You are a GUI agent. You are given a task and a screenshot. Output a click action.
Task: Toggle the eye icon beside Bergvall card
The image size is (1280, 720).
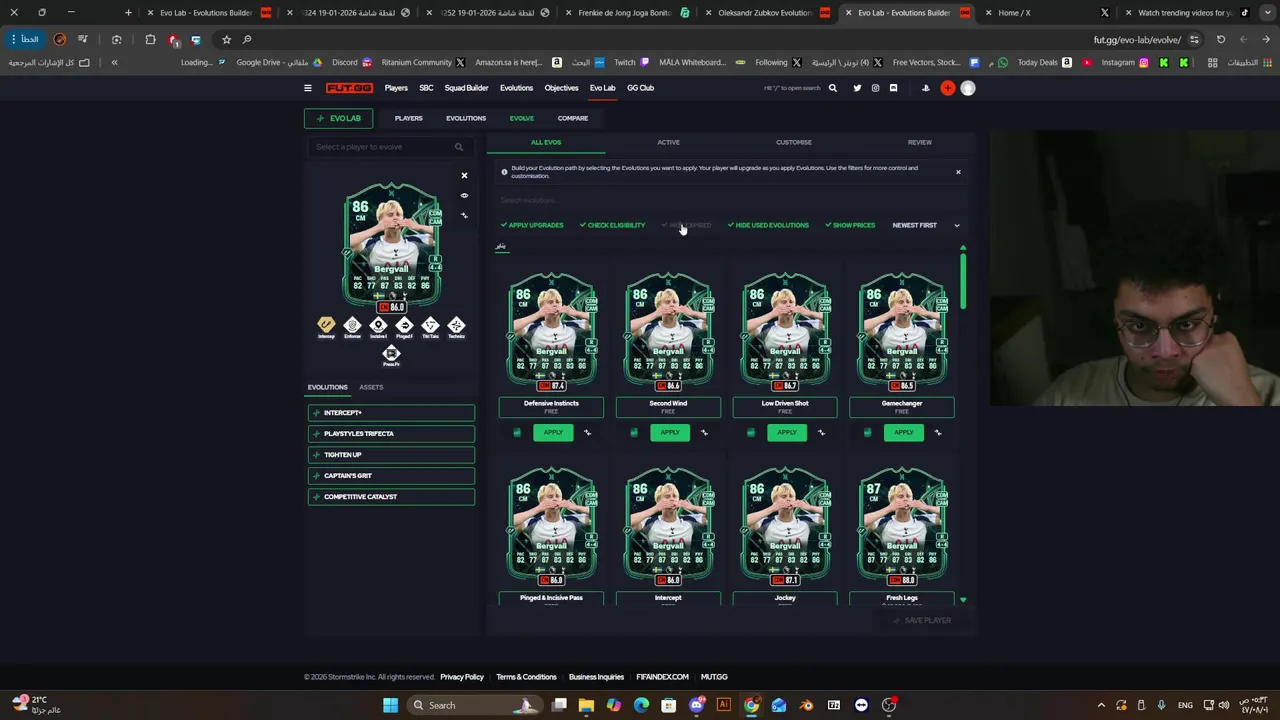464,196
